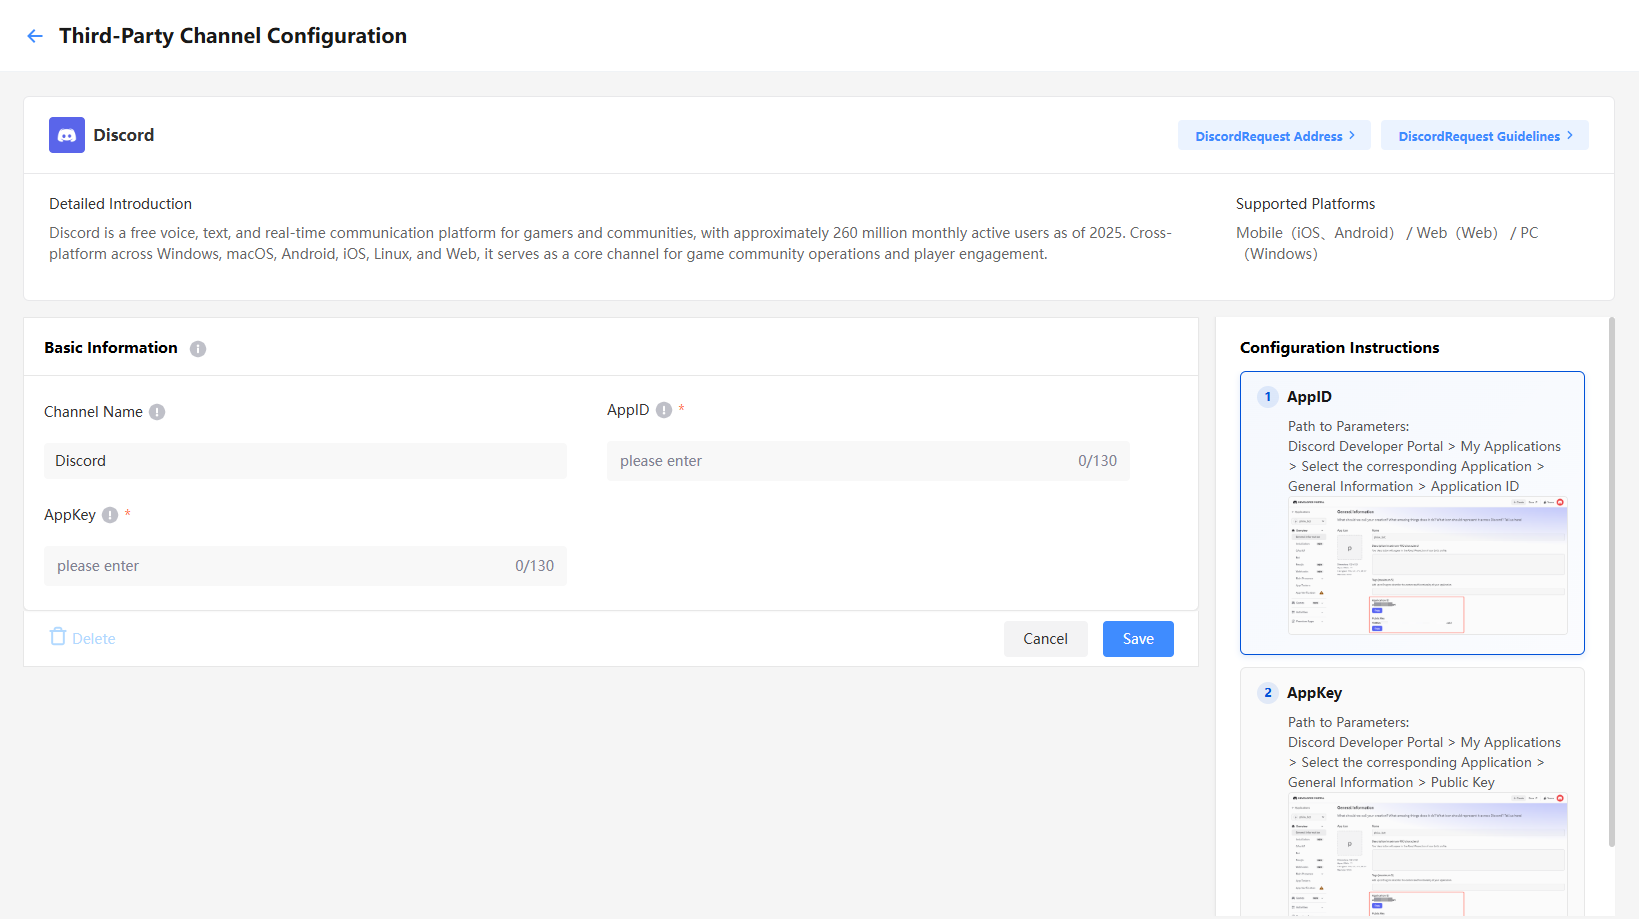
Task: Click the Third-Party Channel Configuration title
Action: (233, 36)
